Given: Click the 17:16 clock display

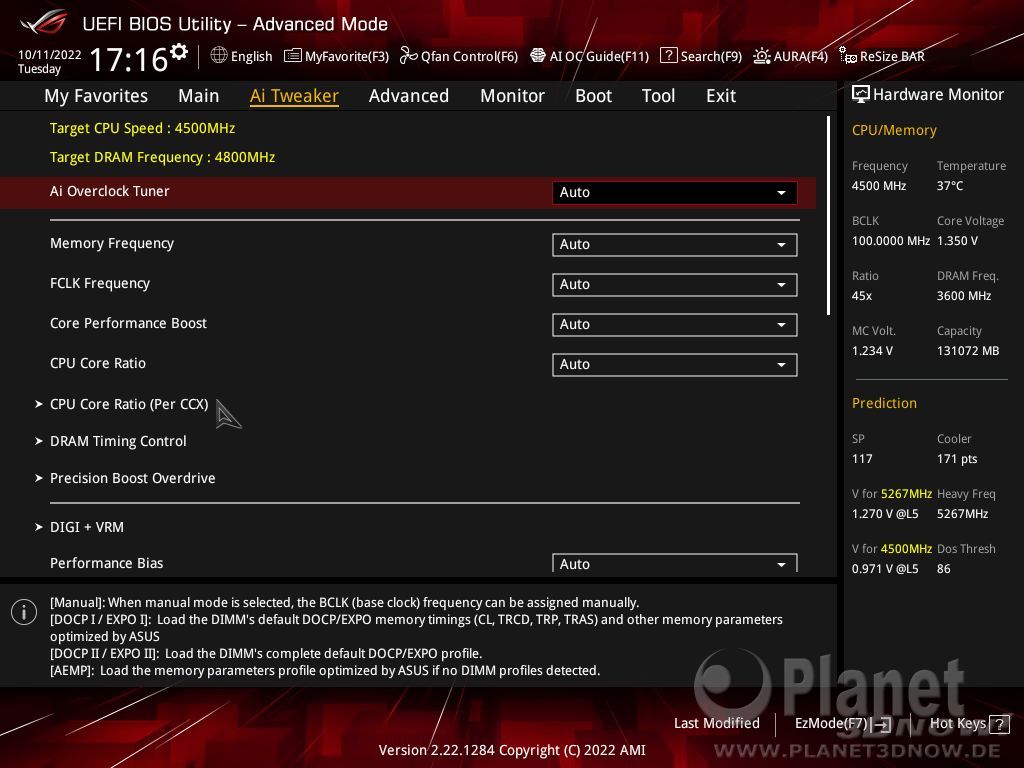Looking at the screenshot, I should coord(129,59).
